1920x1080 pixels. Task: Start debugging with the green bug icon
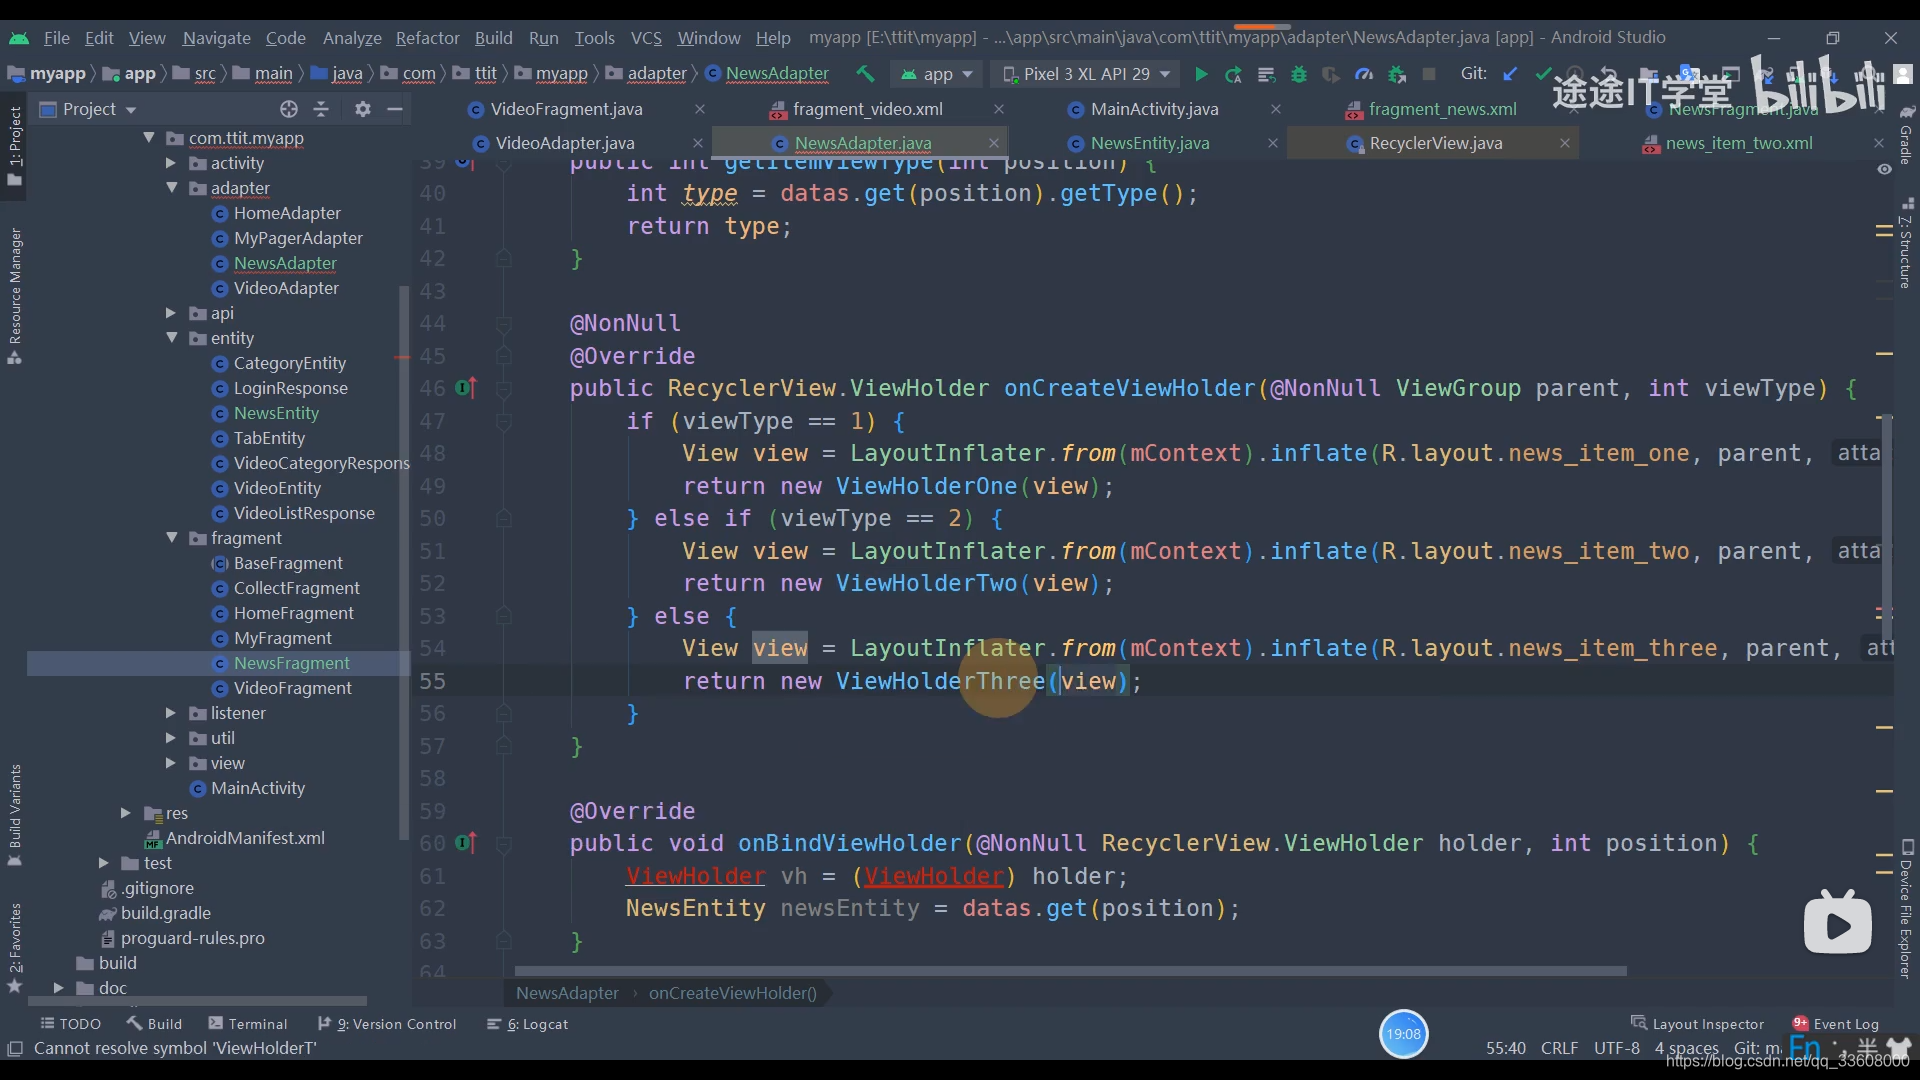[x=1298, y=74]
